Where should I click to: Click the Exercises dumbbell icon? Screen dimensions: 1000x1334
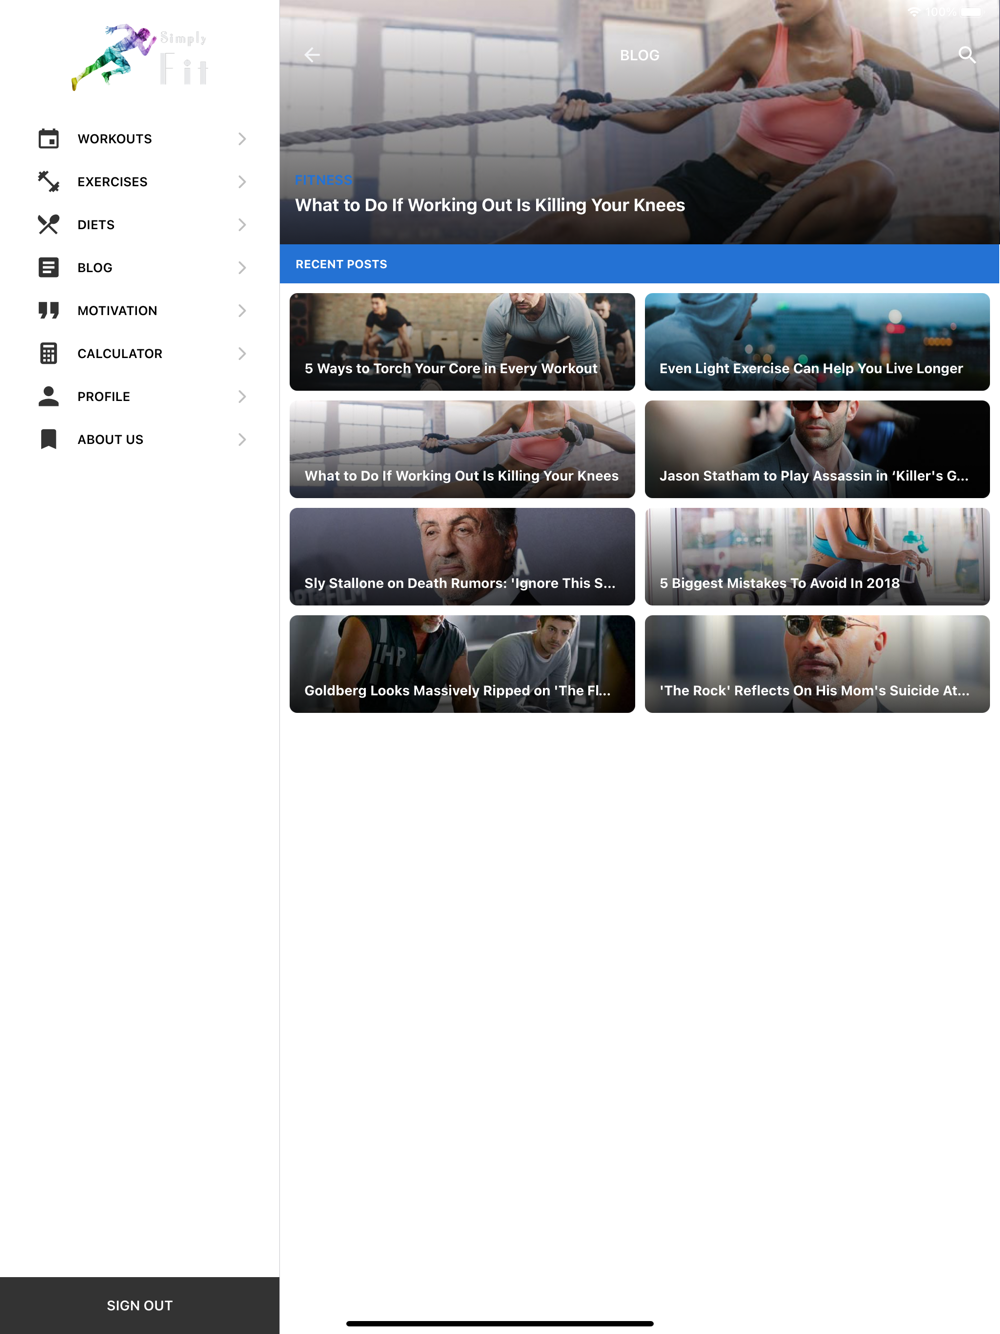click(48, 182)
